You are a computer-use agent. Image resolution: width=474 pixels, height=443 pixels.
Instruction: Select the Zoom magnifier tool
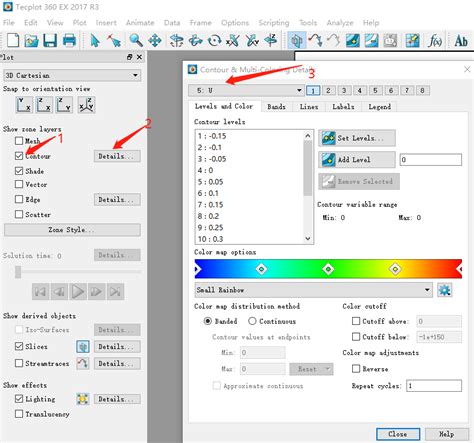tap(136, 41)
